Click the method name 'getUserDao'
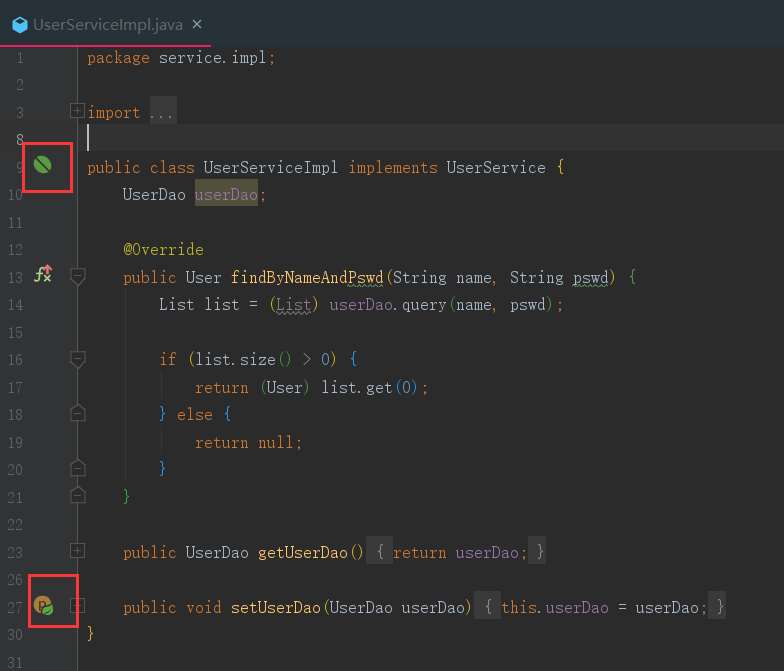This screenshot has height=671, width=784. [x=303, y=552]
